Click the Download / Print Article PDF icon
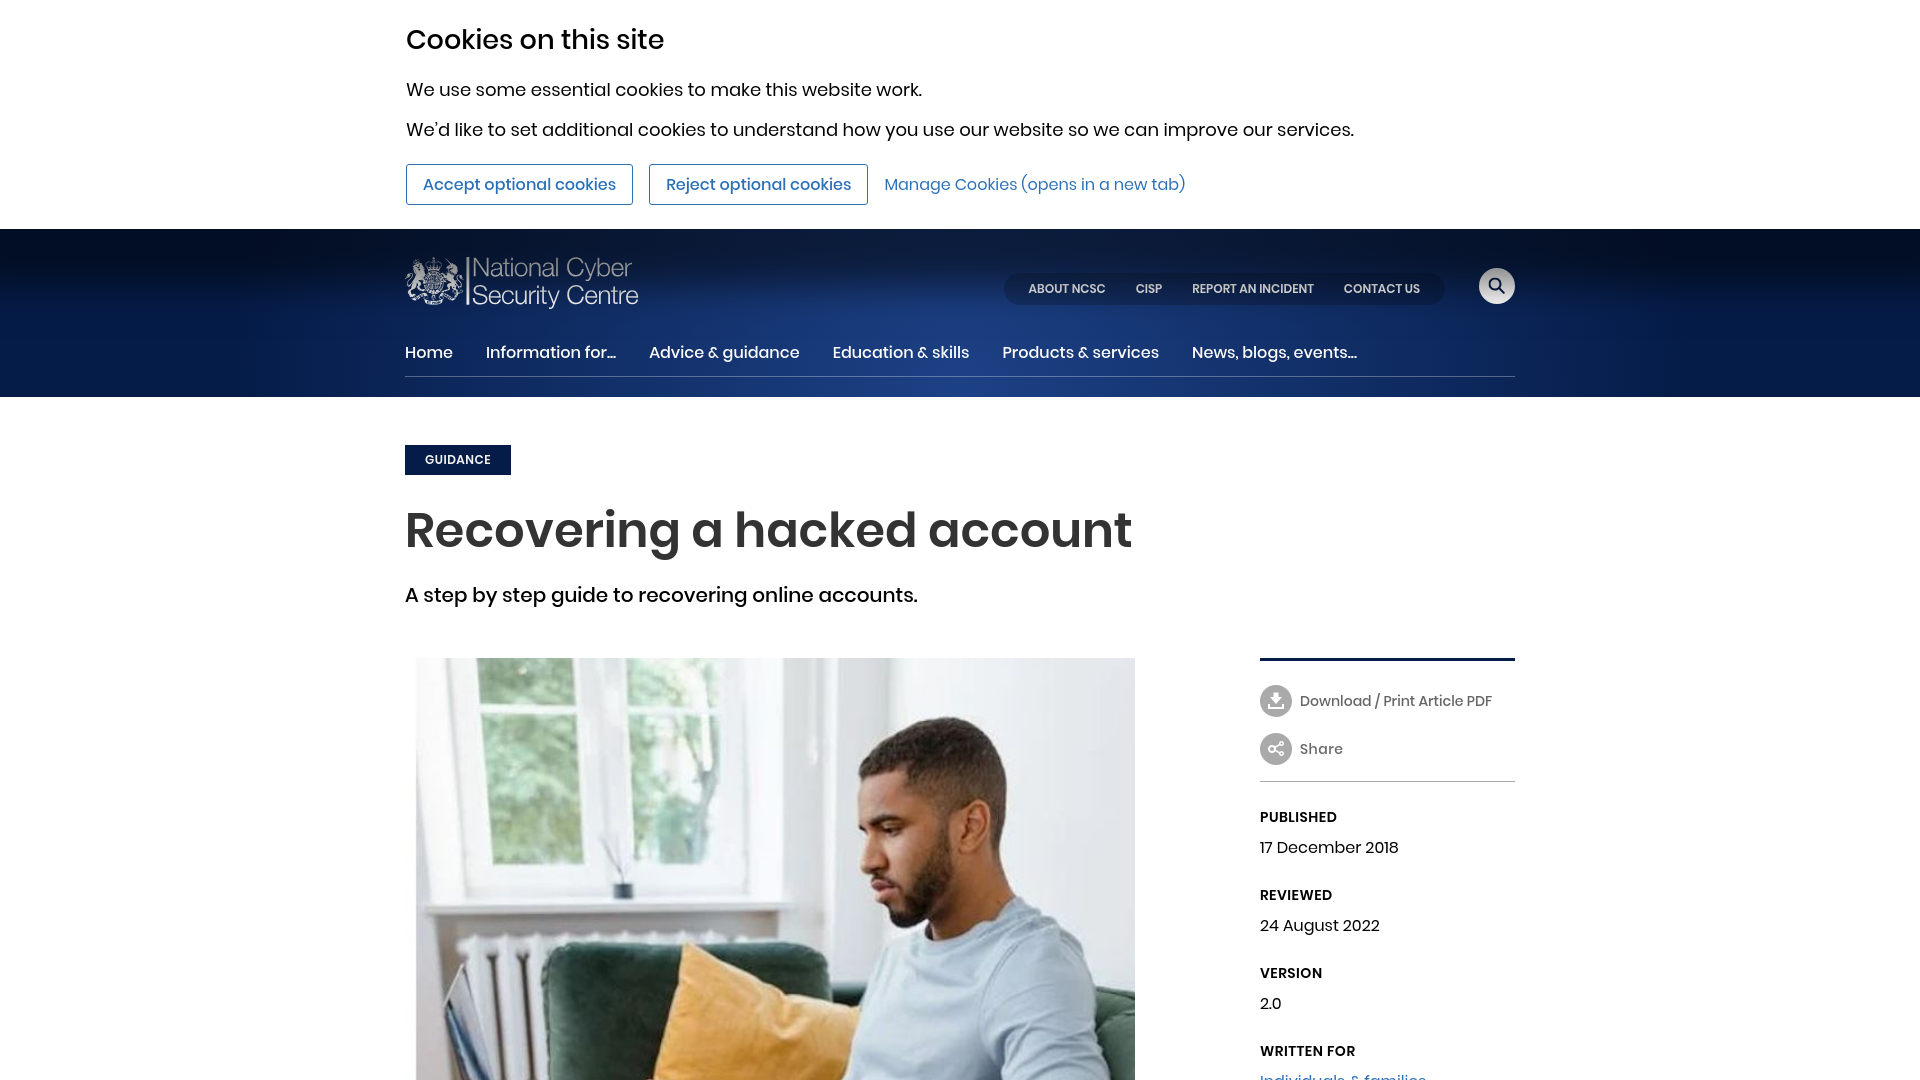 [x=1276, y=700]
